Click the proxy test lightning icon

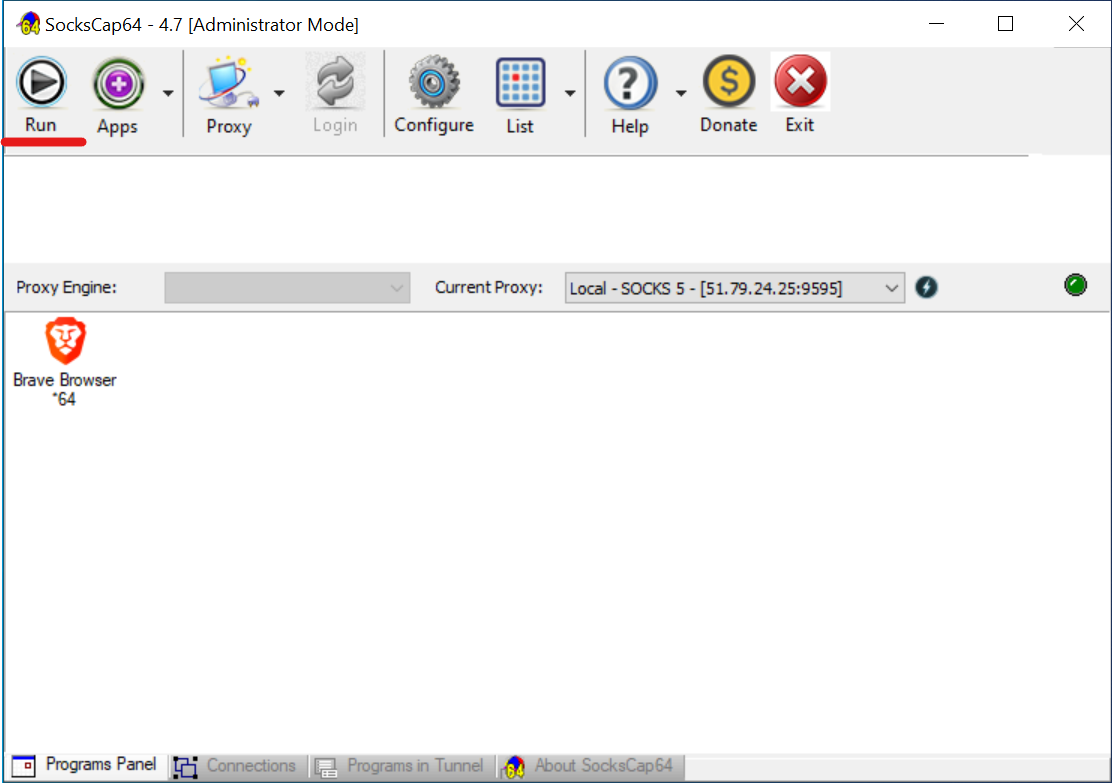(926, 288)
